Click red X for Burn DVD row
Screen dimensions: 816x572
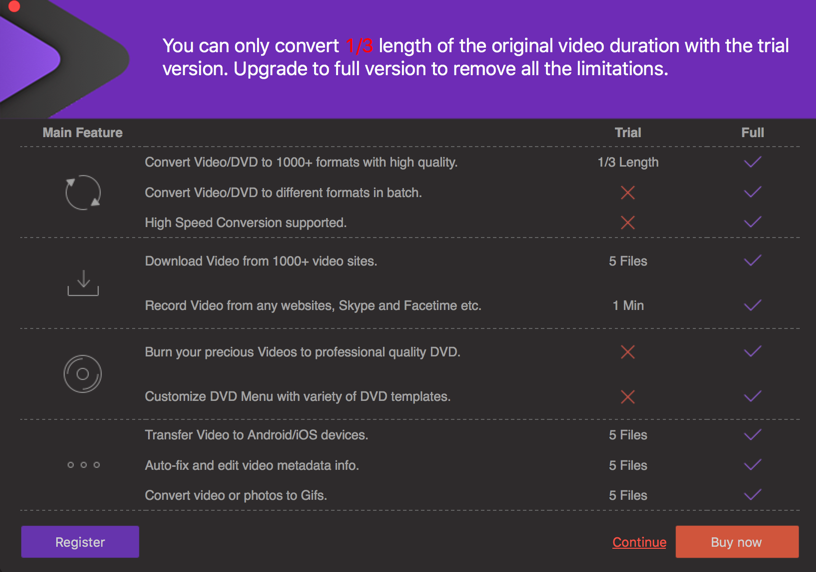(628, 352)
